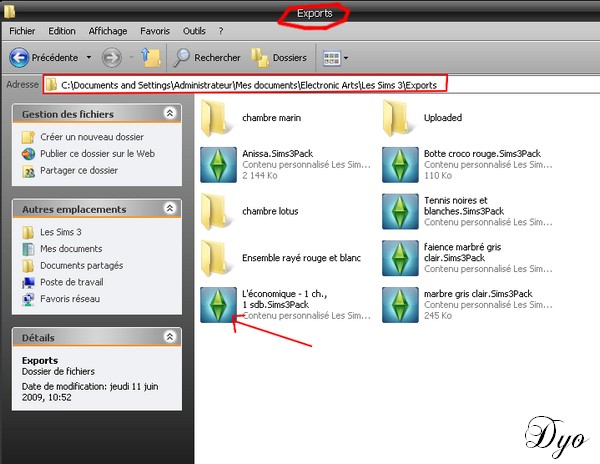600x464 pixels.
Task: Click Ensemble rayé rouge et blanc name
Action: pos(301,258)
